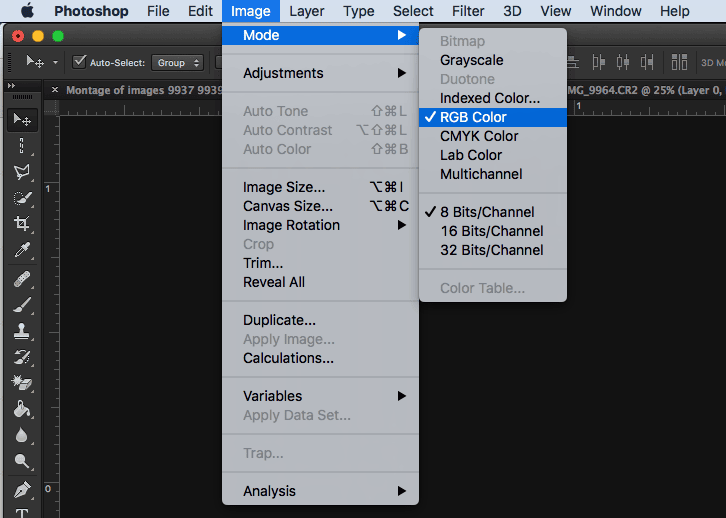Screen dimensions: 726x518
Task: Select the Dodge tool
Action: click(22, 461)
